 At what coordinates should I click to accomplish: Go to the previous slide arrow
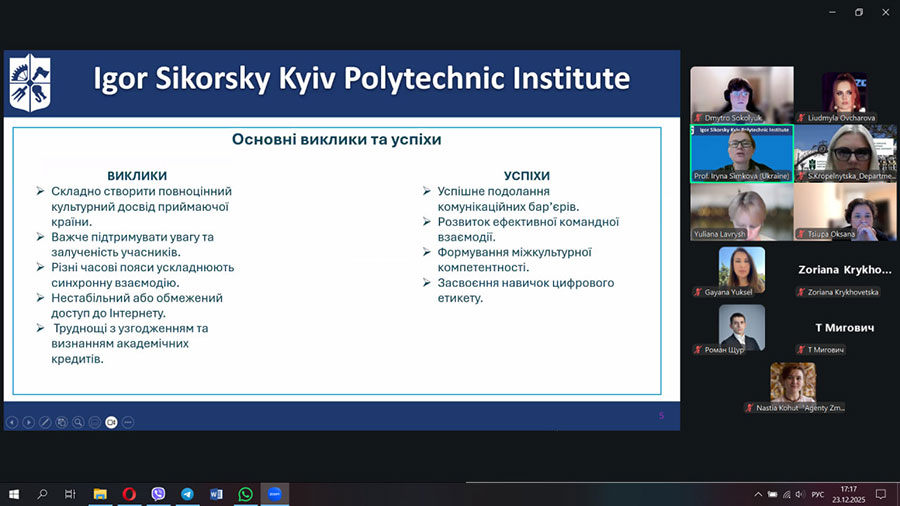pyautogui.click(x=11, y=422)
